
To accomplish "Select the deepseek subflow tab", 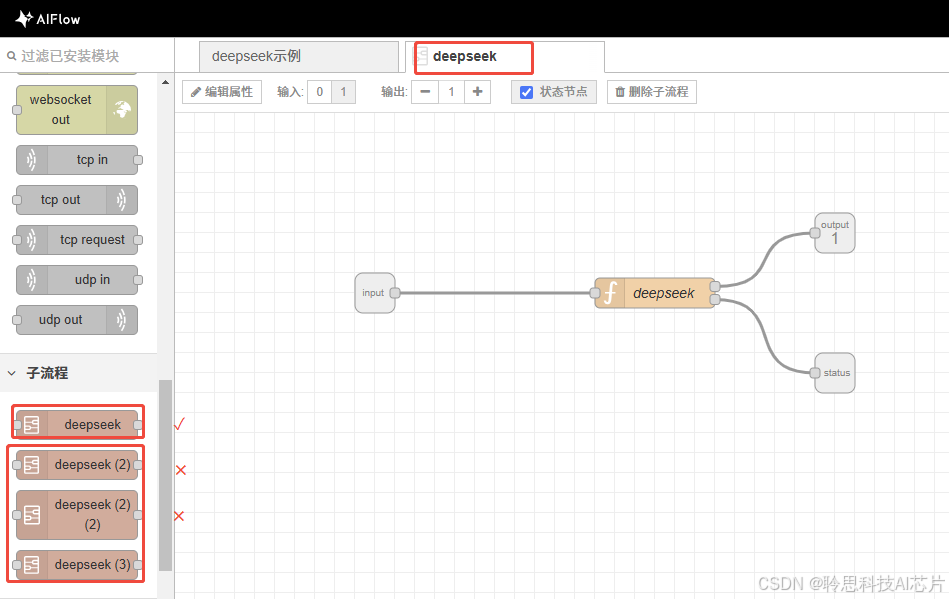I will pos(505,56).
